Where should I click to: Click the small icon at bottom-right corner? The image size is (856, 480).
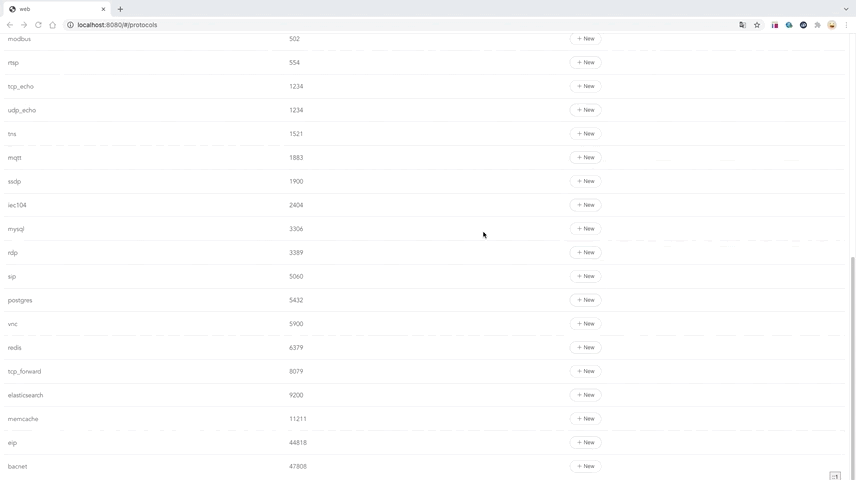(835, 476)
